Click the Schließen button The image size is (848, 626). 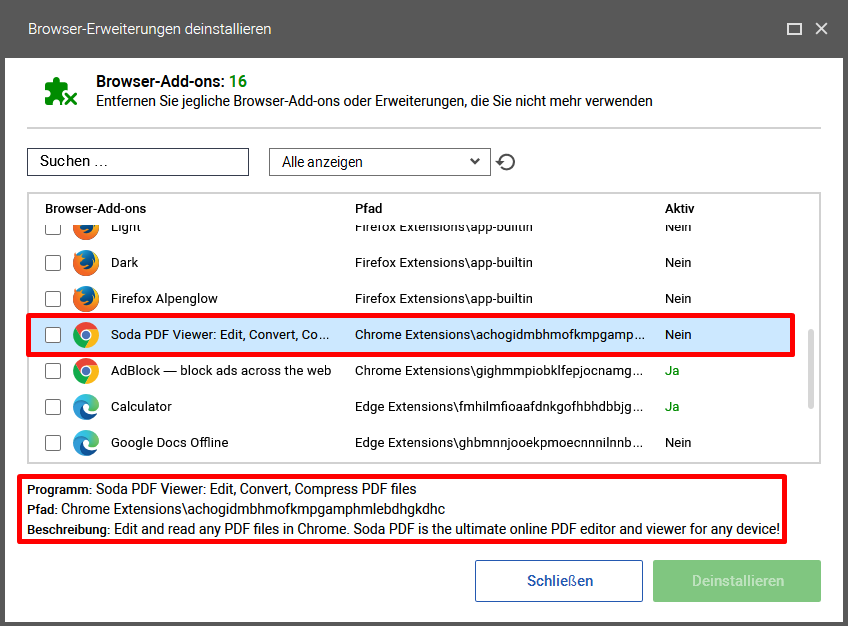559,581
